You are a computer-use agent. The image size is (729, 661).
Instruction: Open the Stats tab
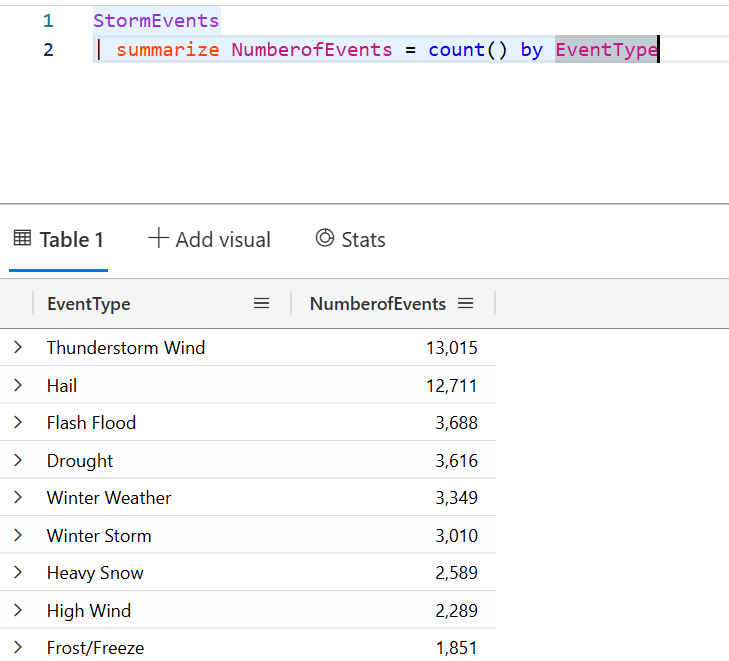(x=351, y=240)
